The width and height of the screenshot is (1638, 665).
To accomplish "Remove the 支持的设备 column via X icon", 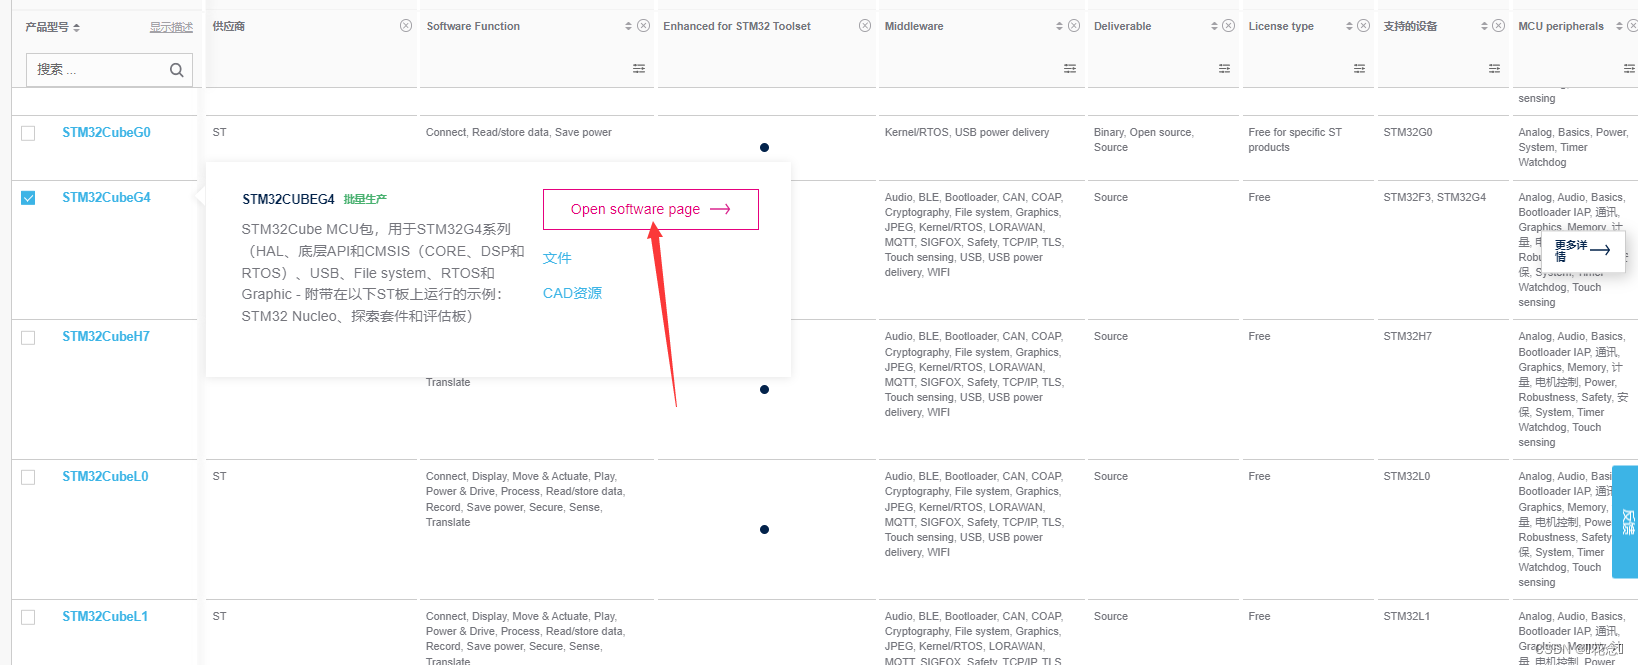I will pos(1499,26).
